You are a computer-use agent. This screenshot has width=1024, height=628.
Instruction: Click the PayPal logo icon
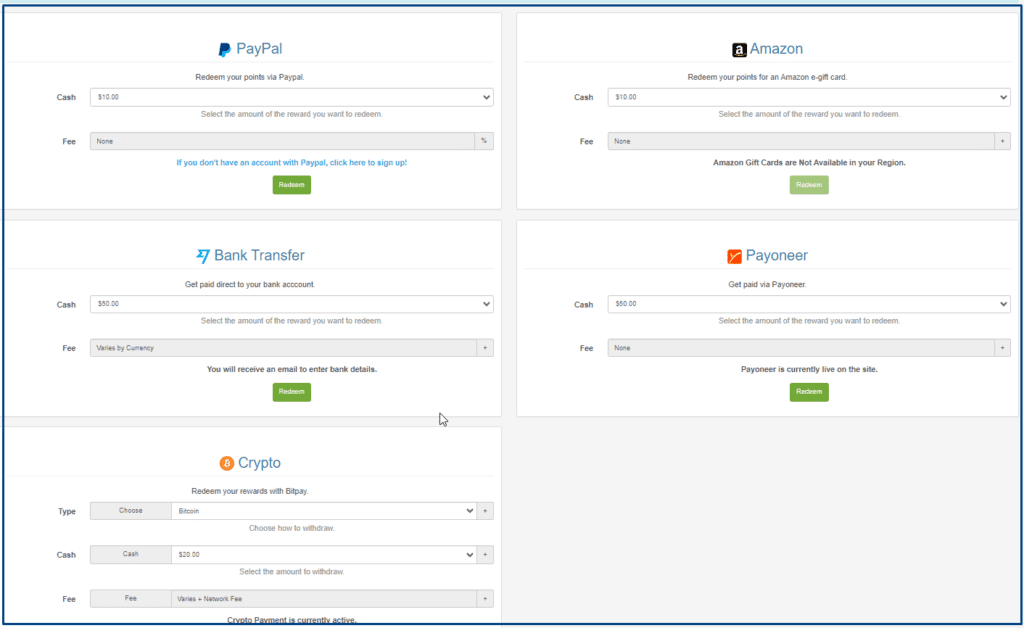pyautogui.click(x=225, y=49)
